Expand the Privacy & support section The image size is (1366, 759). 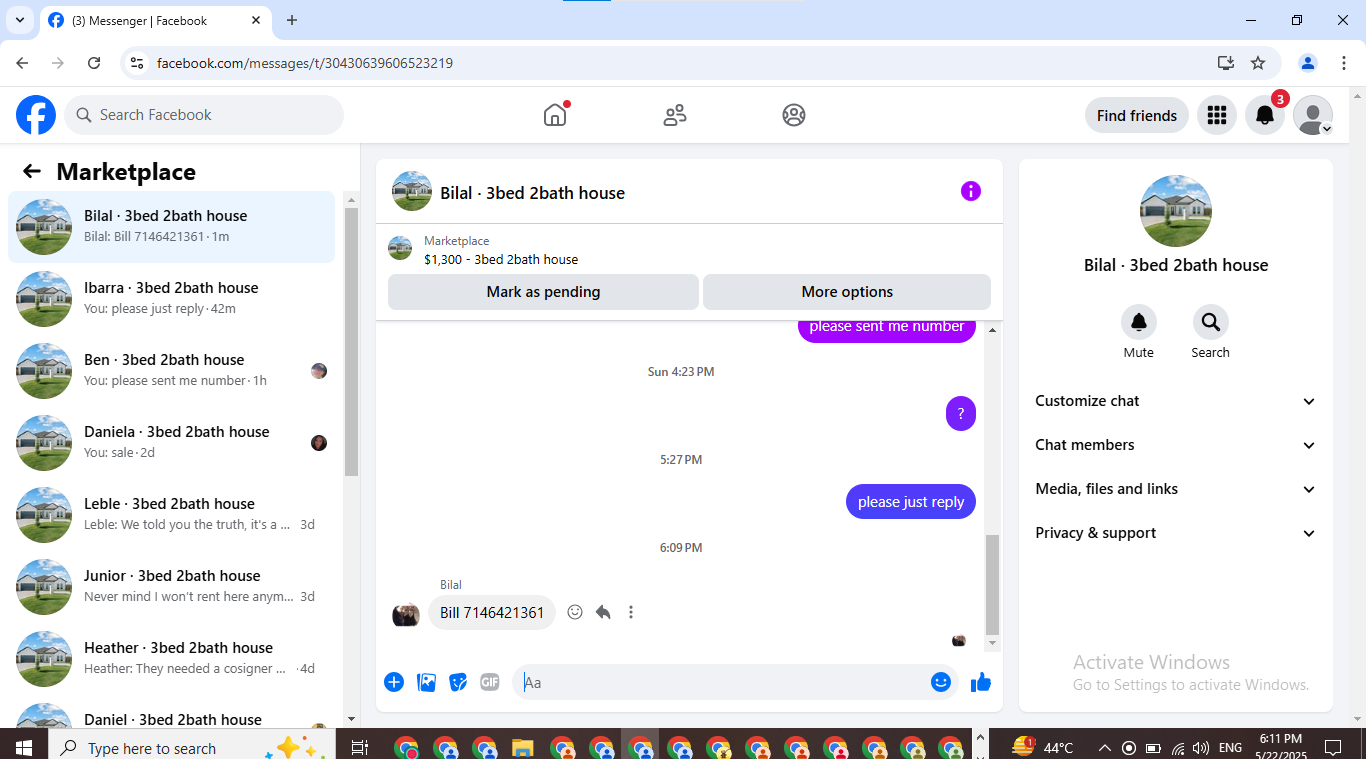coord(1176,533)
